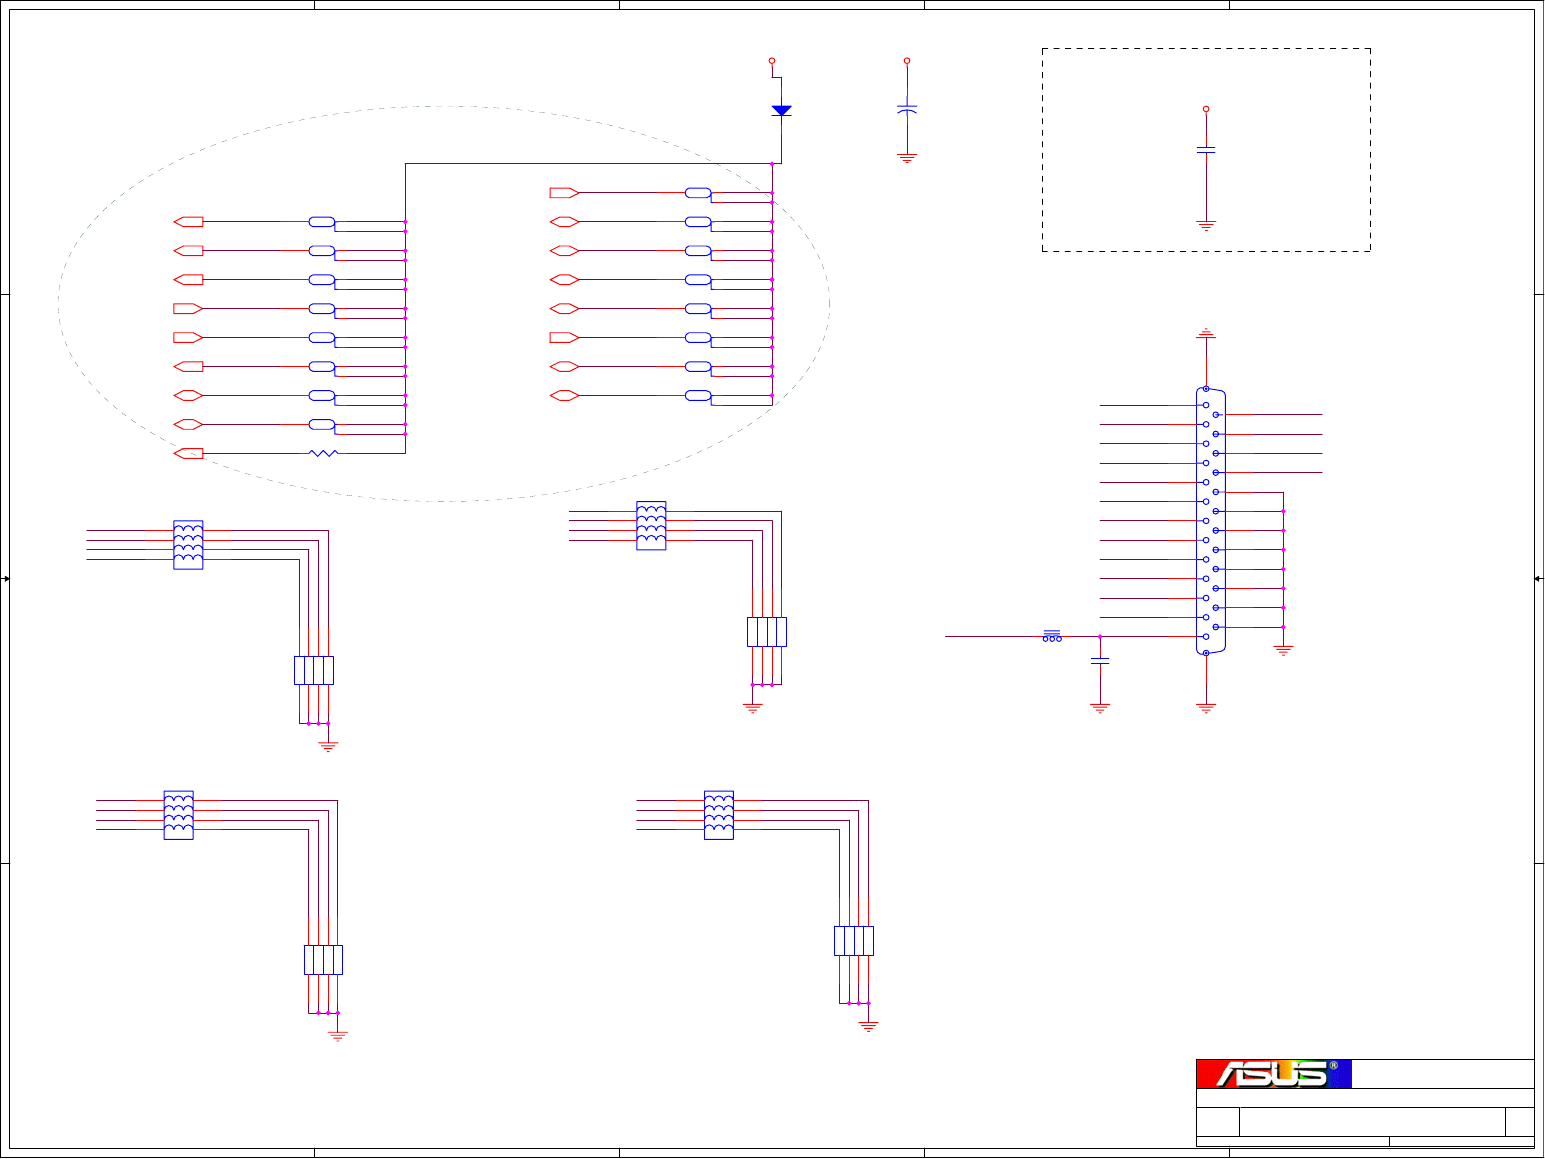This screenshot has height=1159, width=1545.
Task: Select bottom port symbol in the right column
Action: 564,396
